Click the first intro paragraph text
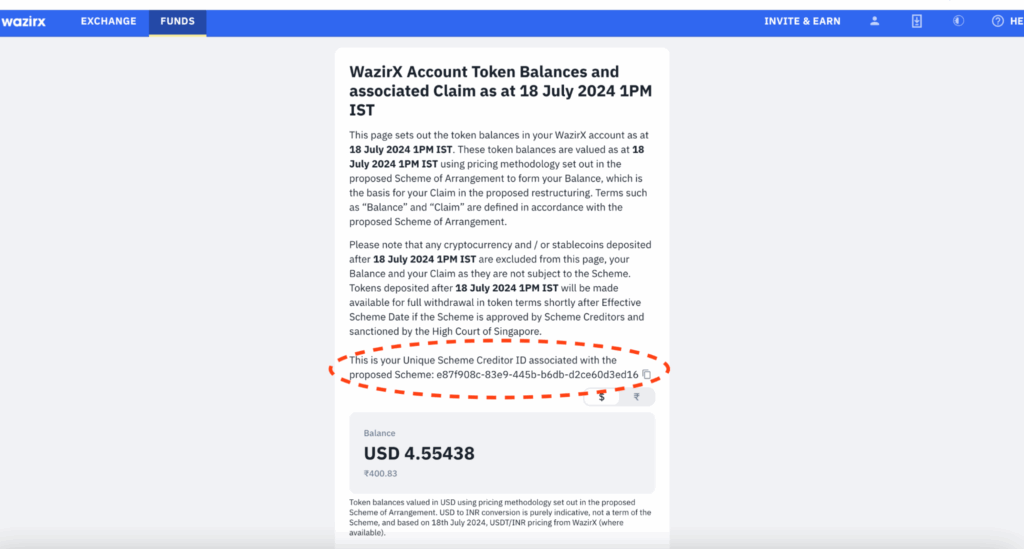This screenshot has height=549, width=1024. pyautogui.click(x=498, y=178)
